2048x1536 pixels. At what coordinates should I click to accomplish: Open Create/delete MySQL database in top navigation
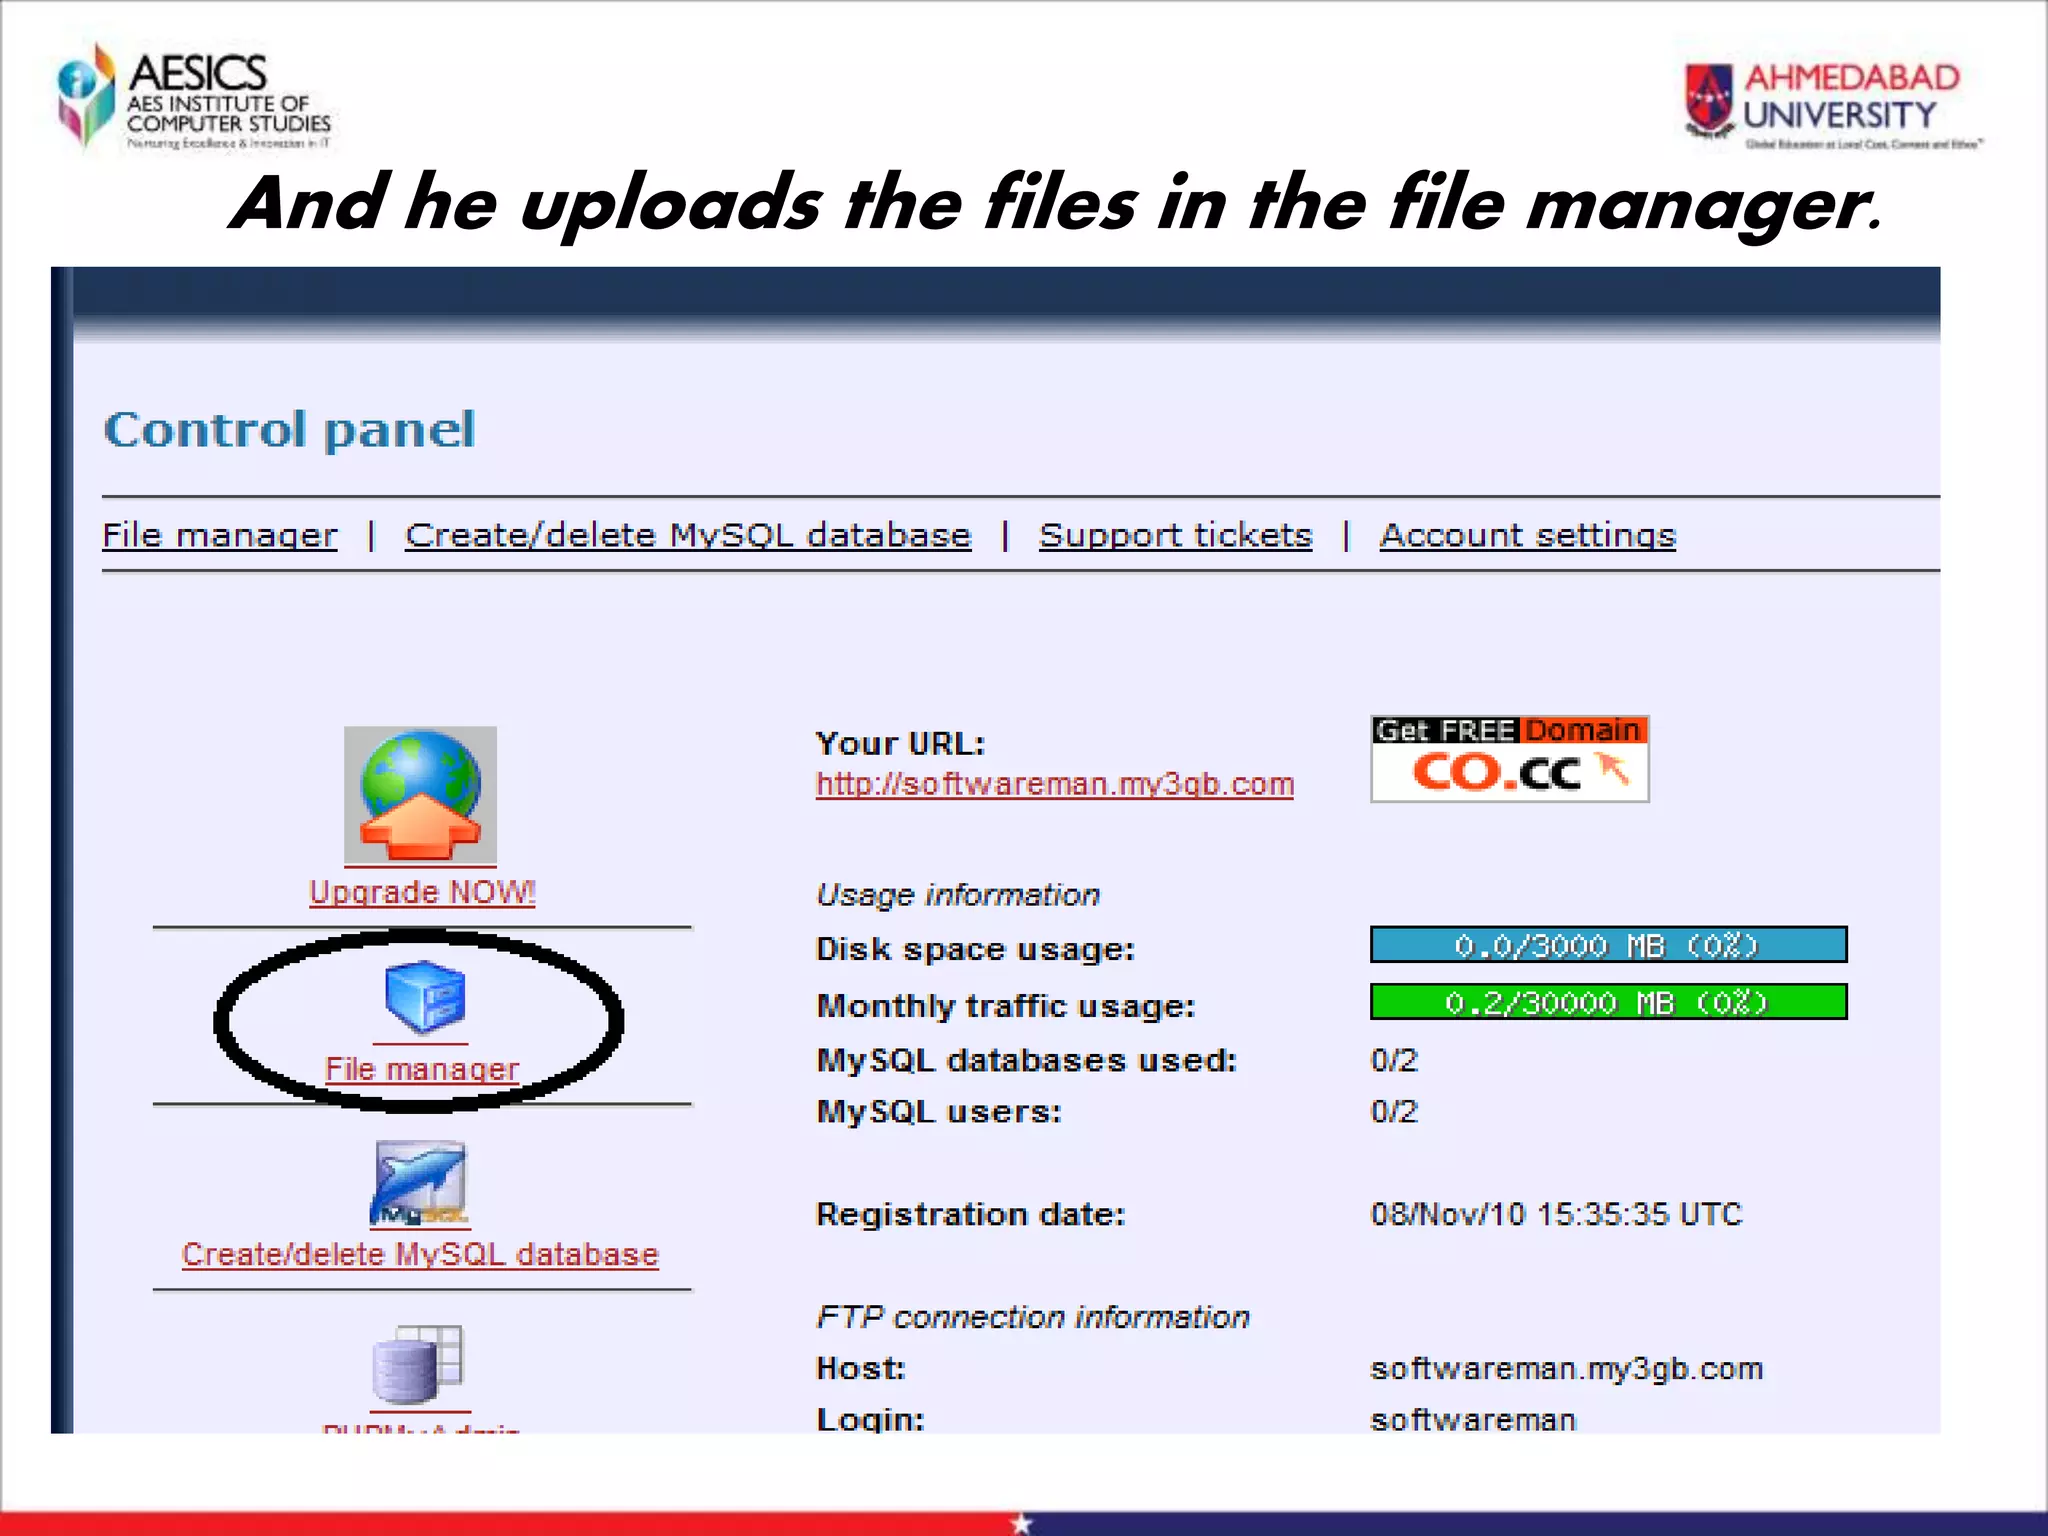click(x=688, y=536)
